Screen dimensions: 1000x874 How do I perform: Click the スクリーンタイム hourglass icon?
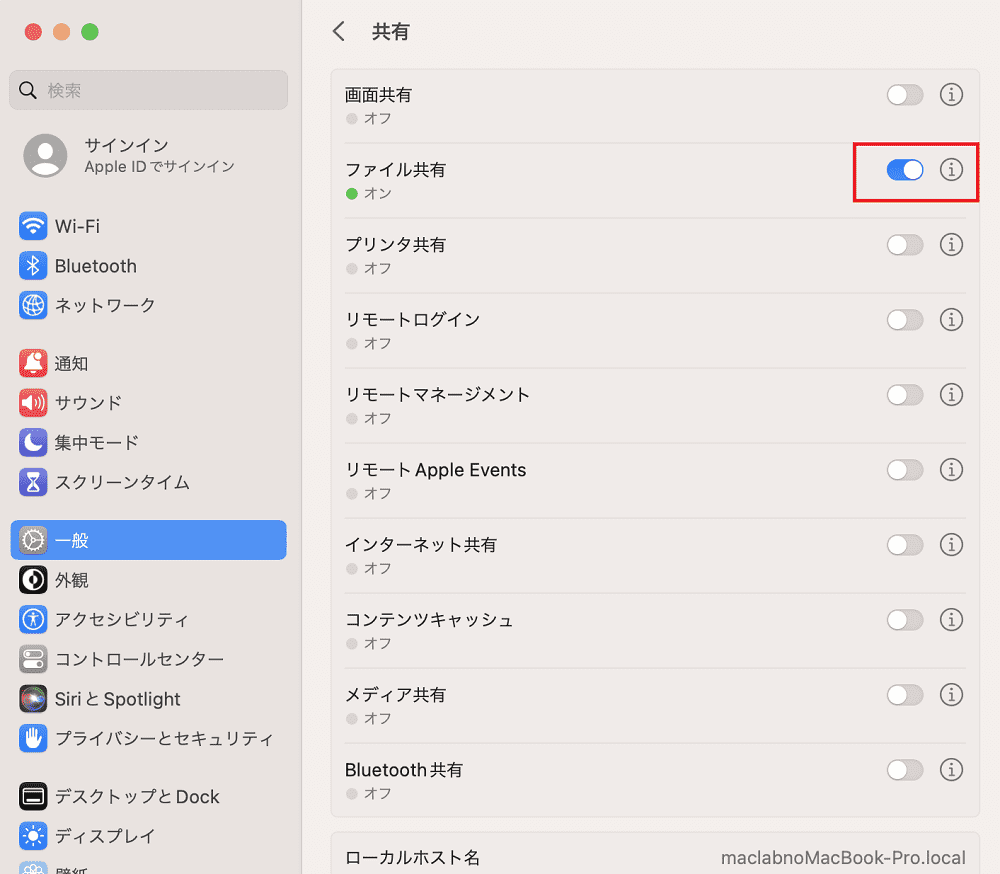(33, 482)
